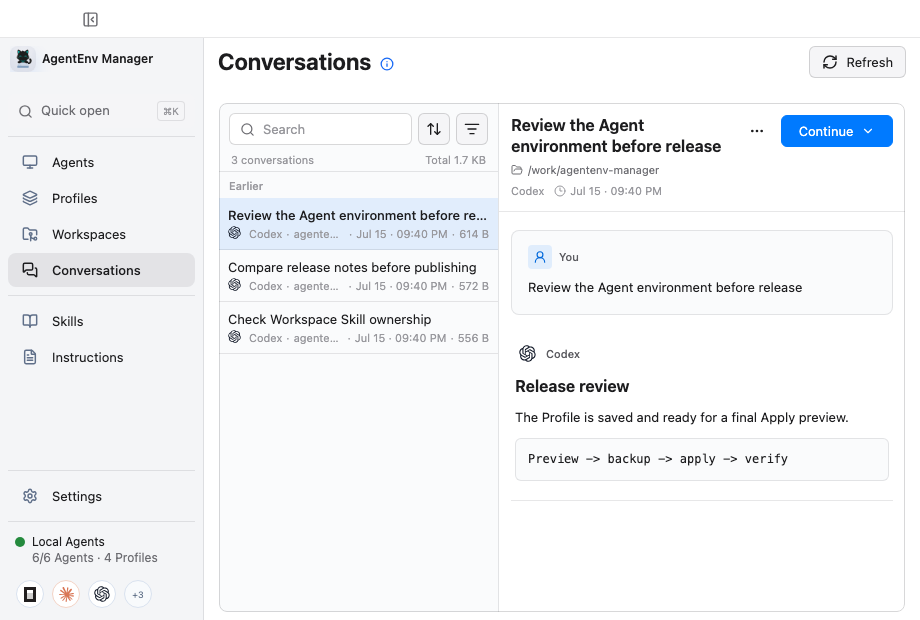Click the Continue button
The image size is (920, 620).
[x=837, y=131]
